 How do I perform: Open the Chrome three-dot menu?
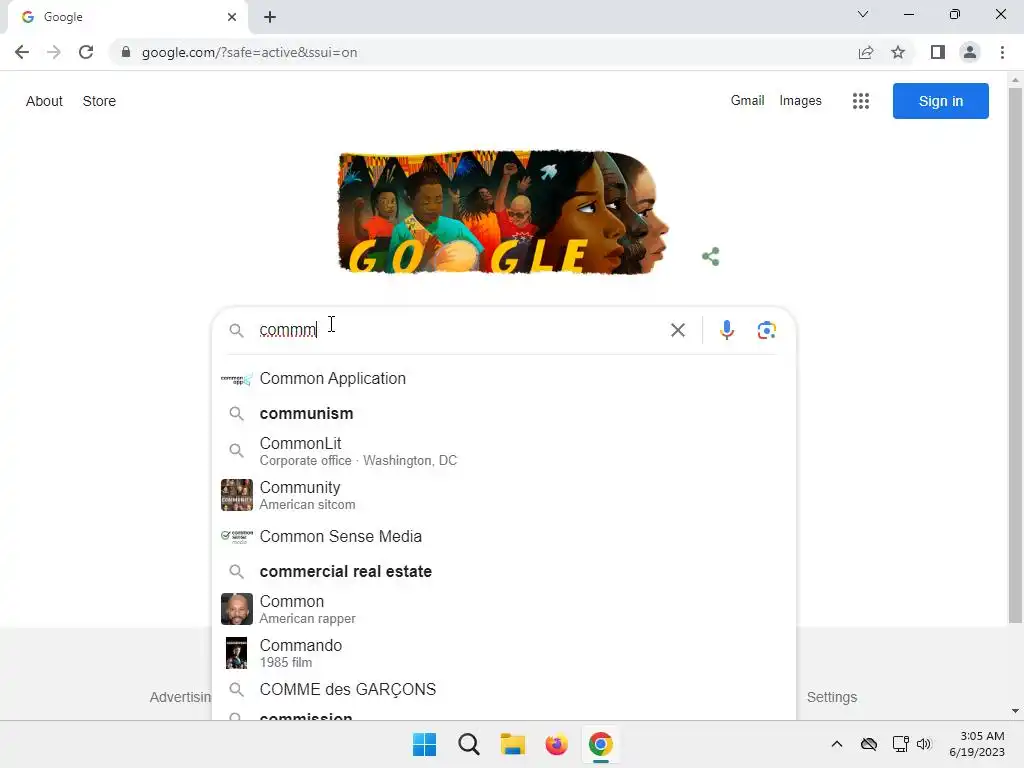(1002, 52)
